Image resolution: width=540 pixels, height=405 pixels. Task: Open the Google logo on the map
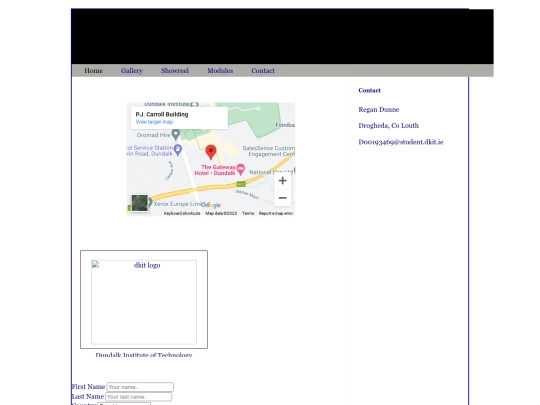(x=211, y=205)
